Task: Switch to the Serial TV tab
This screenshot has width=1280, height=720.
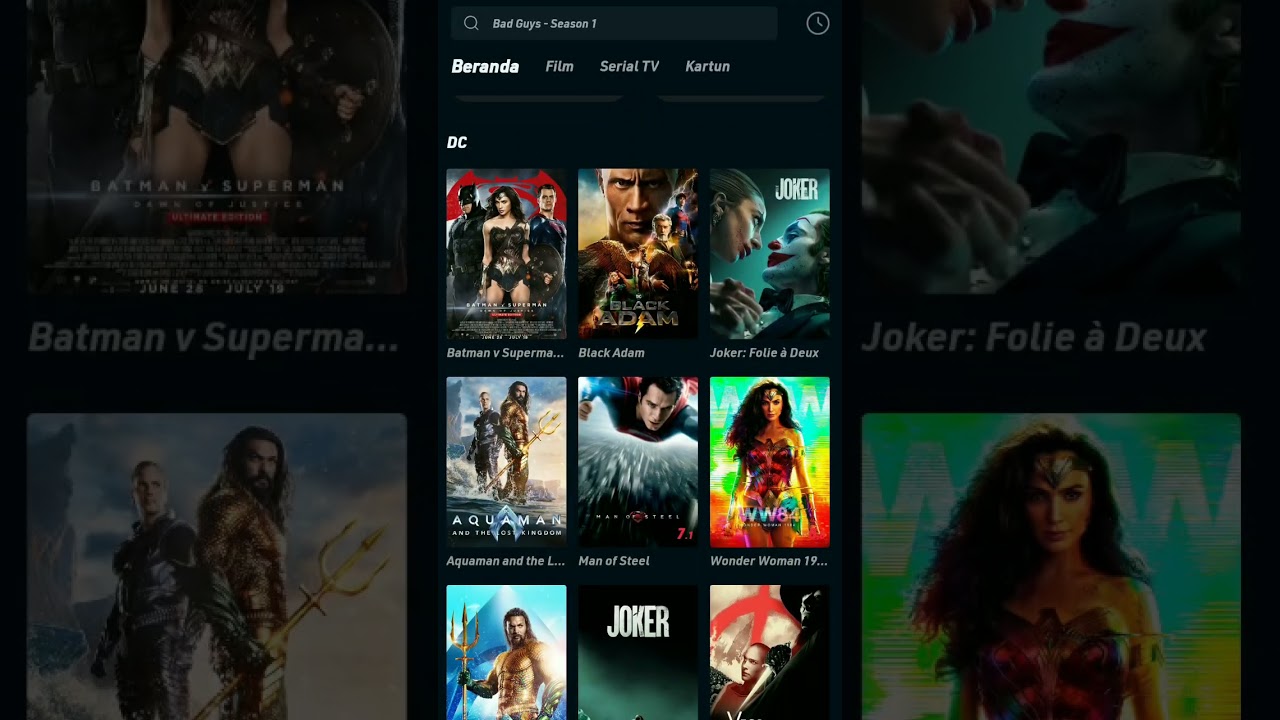Action: click(x=629, y=66)
